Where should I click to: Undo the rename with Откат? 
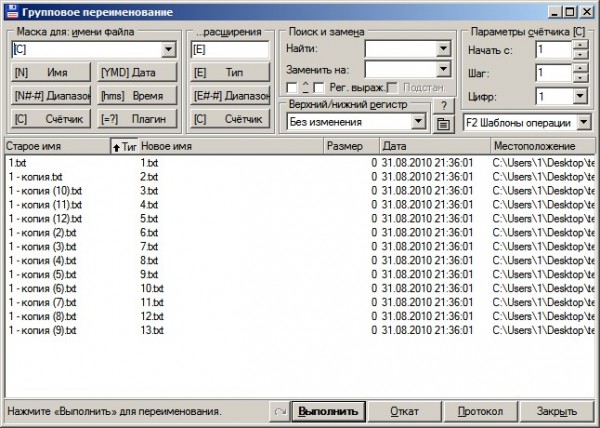click(404, 412)
